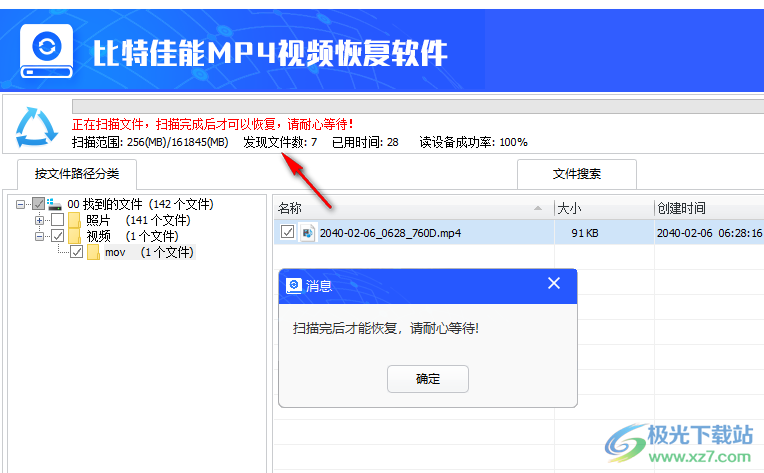Click the app logo drive icon in header
Screen dimensions: 764x473
pos(46,52)
